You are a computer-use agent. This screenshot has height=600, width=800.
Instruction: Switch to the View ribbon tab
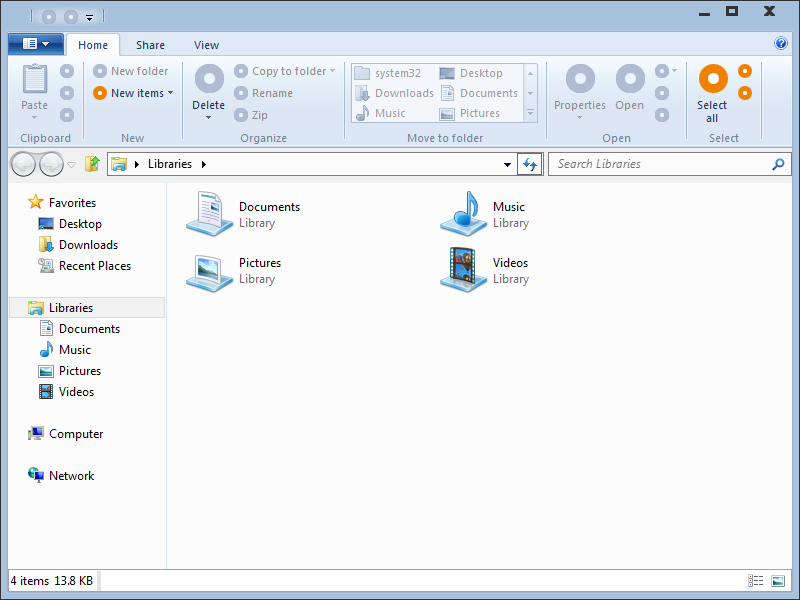(207, 45)
